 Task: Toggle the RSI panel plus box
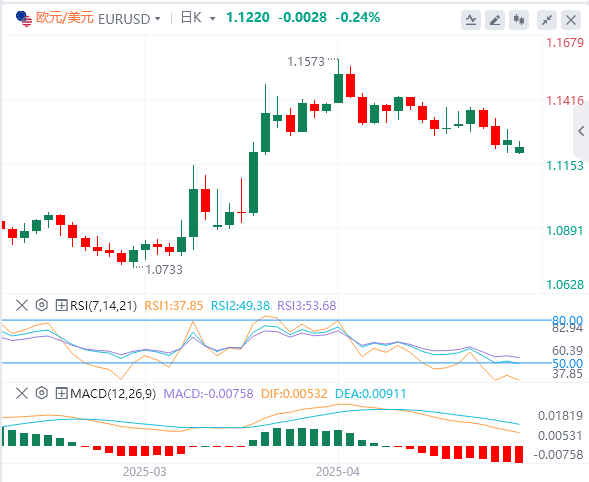[x=61, y=305]
